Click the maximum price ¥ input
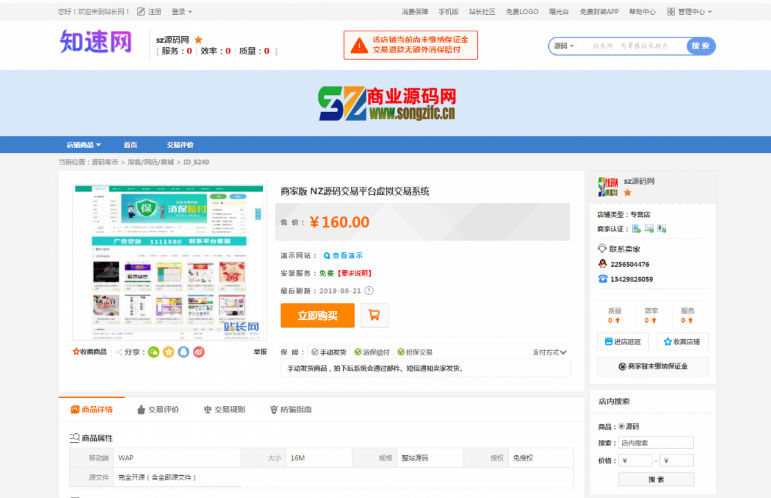Viewport: 771px width, 498px height. coord(677,461)
